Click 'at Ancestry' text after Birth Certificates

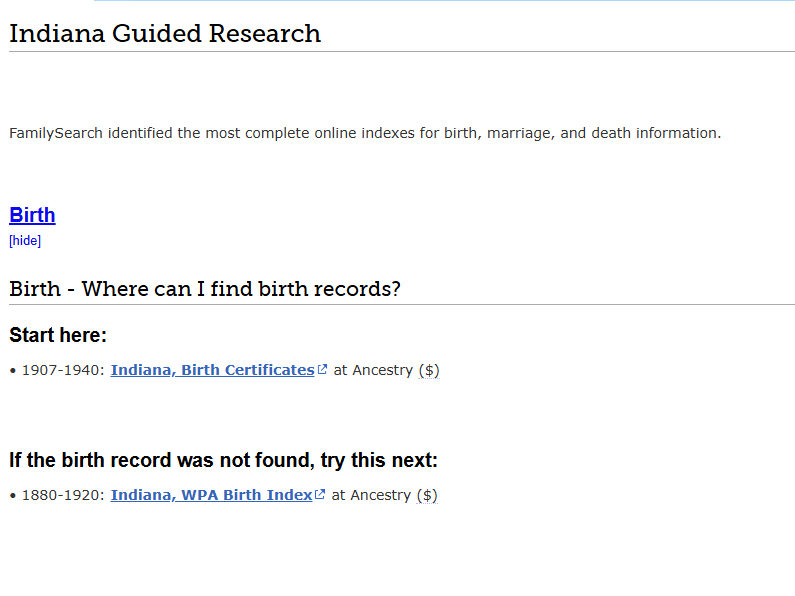pyautogui.click(x=373, y=370)
